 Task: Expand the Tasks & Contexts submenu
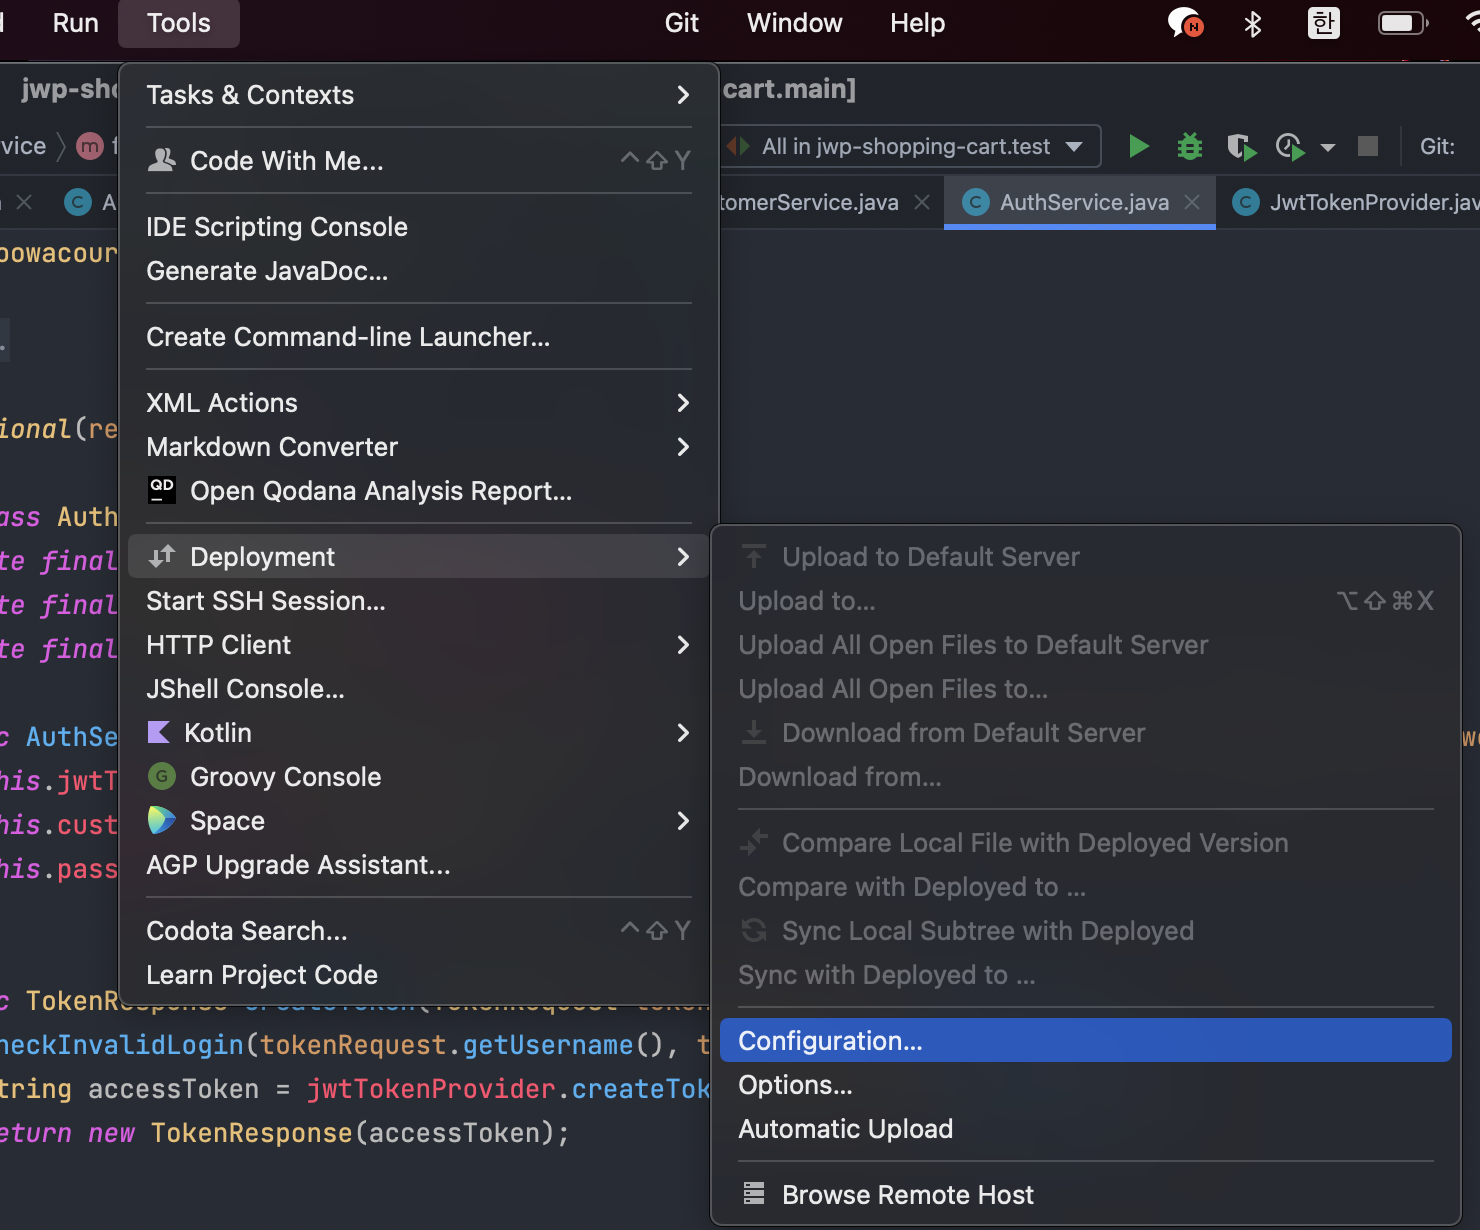(x=418, y=95)
